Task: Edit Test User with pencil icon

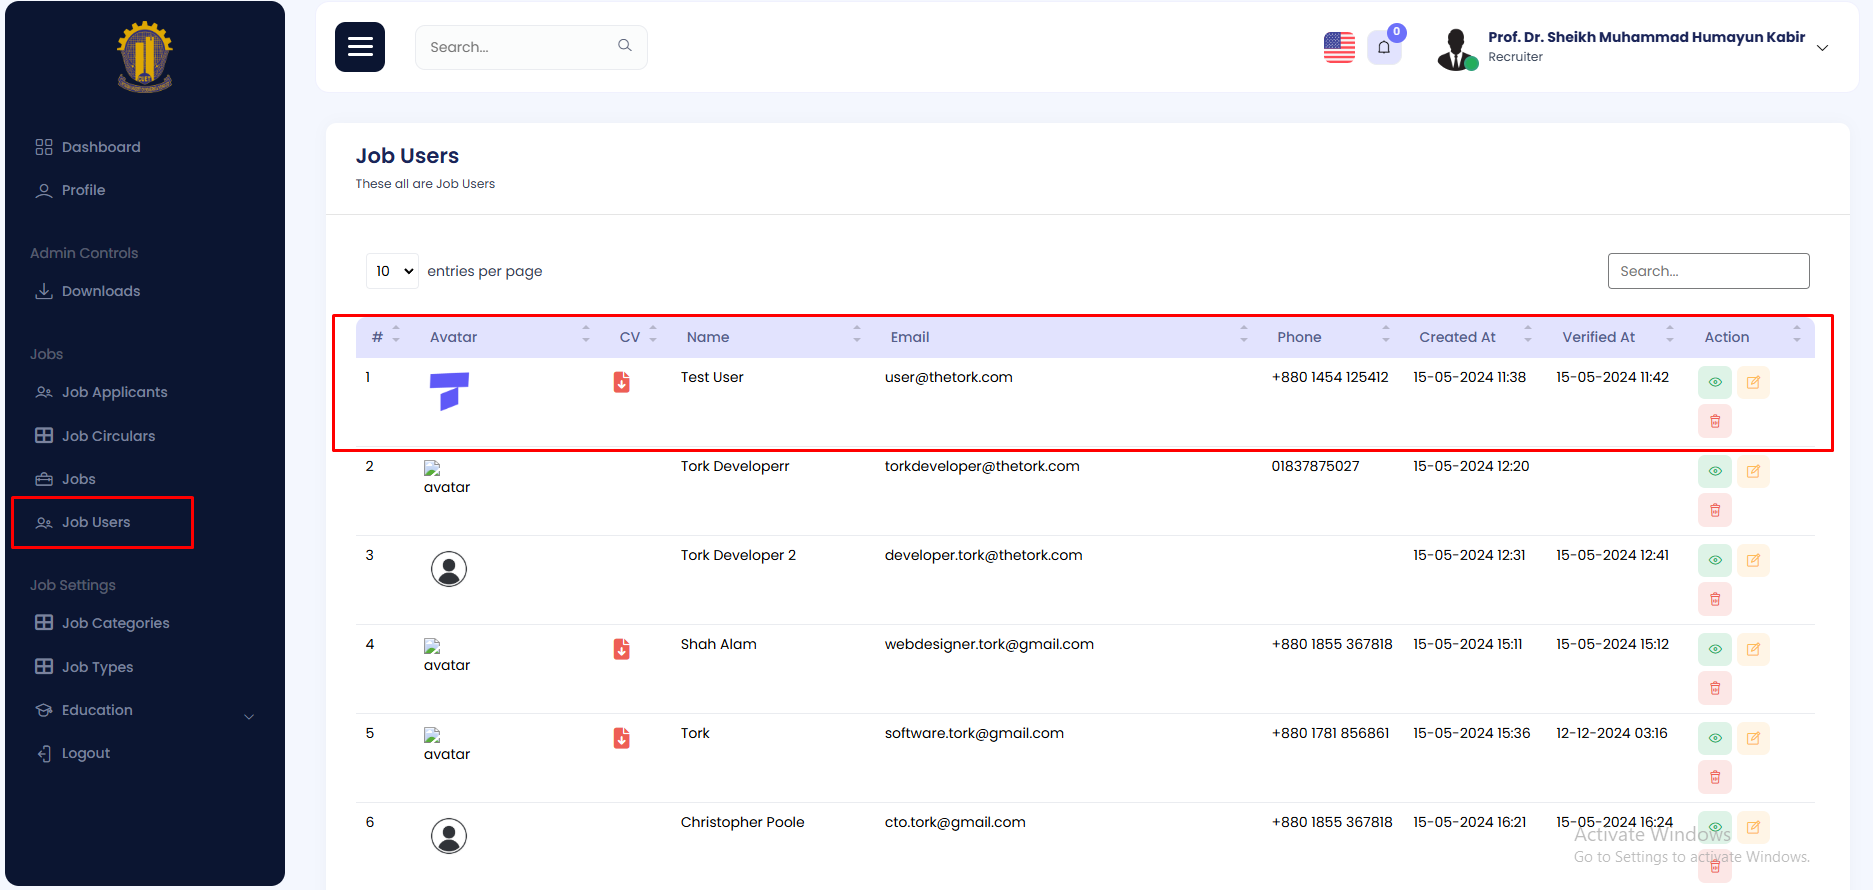Action: [1753, 382]
